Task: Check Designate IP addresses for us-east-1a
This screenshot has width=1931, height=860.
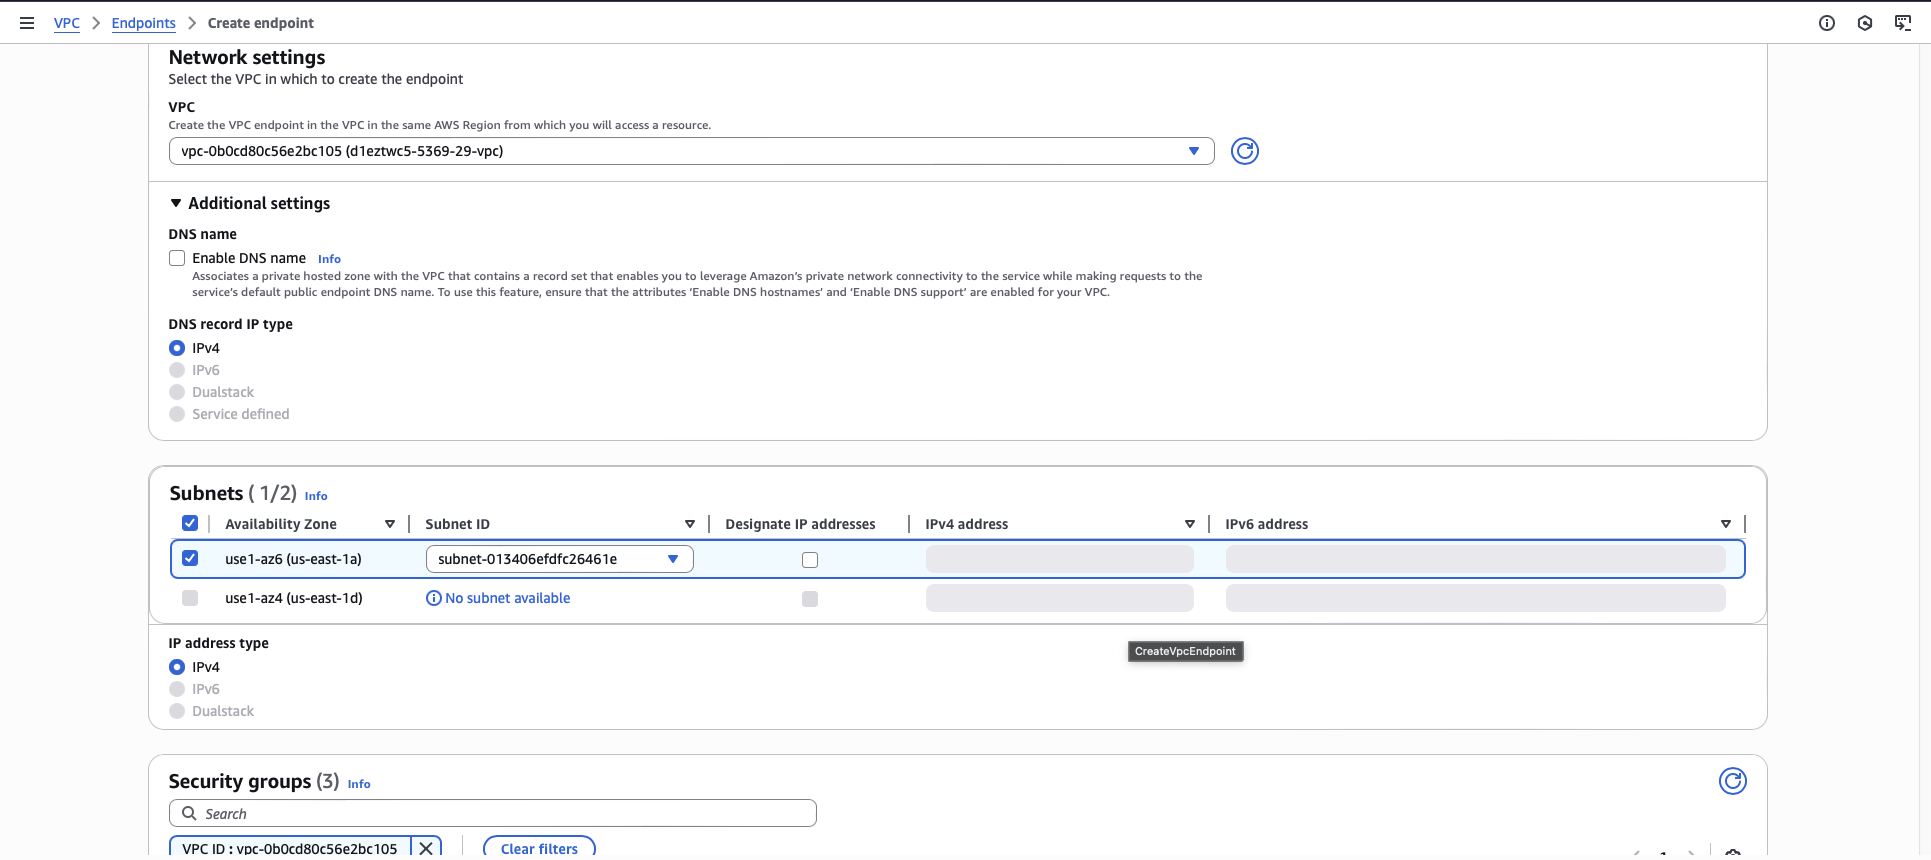Action: coord(810,560)
